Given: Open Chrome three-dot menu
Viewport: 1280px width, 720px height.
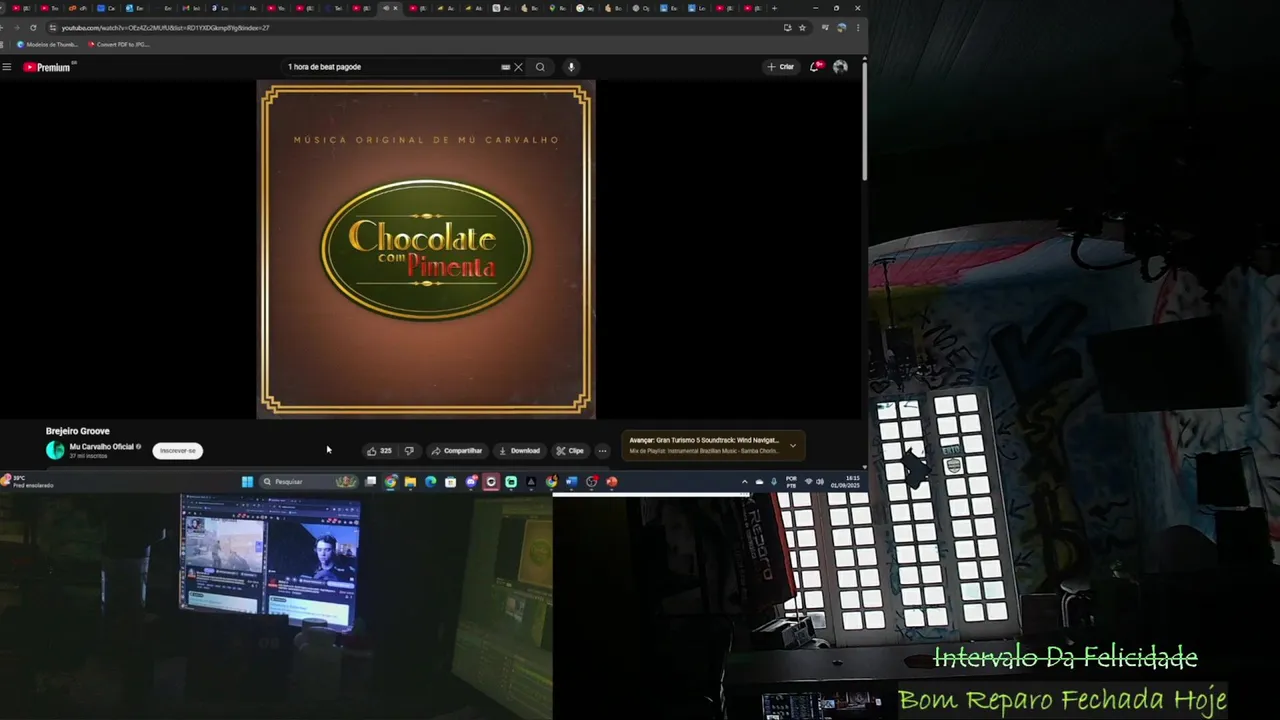Looking at the screenshot, I should point(858,28).
